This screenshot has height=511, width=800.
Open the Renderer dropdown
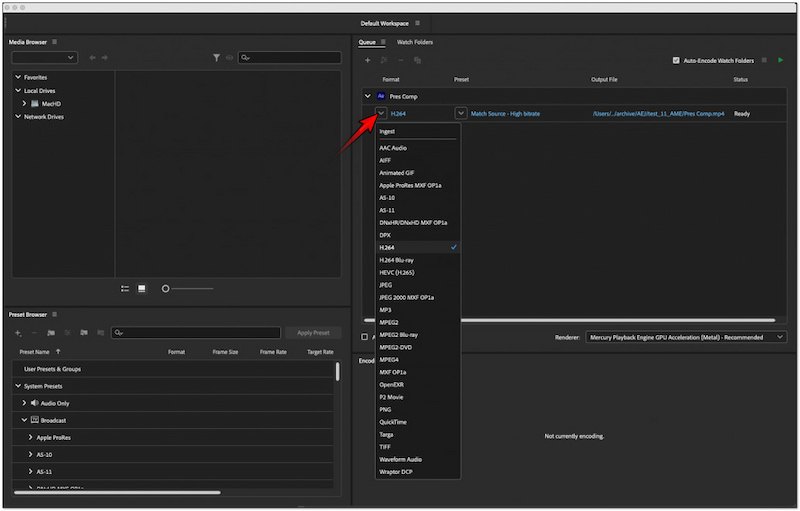tap(686, 337)
